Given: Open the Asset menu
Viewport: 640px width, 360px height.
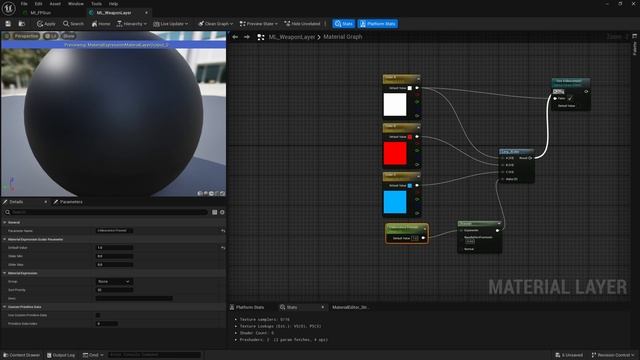Looking at the screenshot, I should 55,4.
